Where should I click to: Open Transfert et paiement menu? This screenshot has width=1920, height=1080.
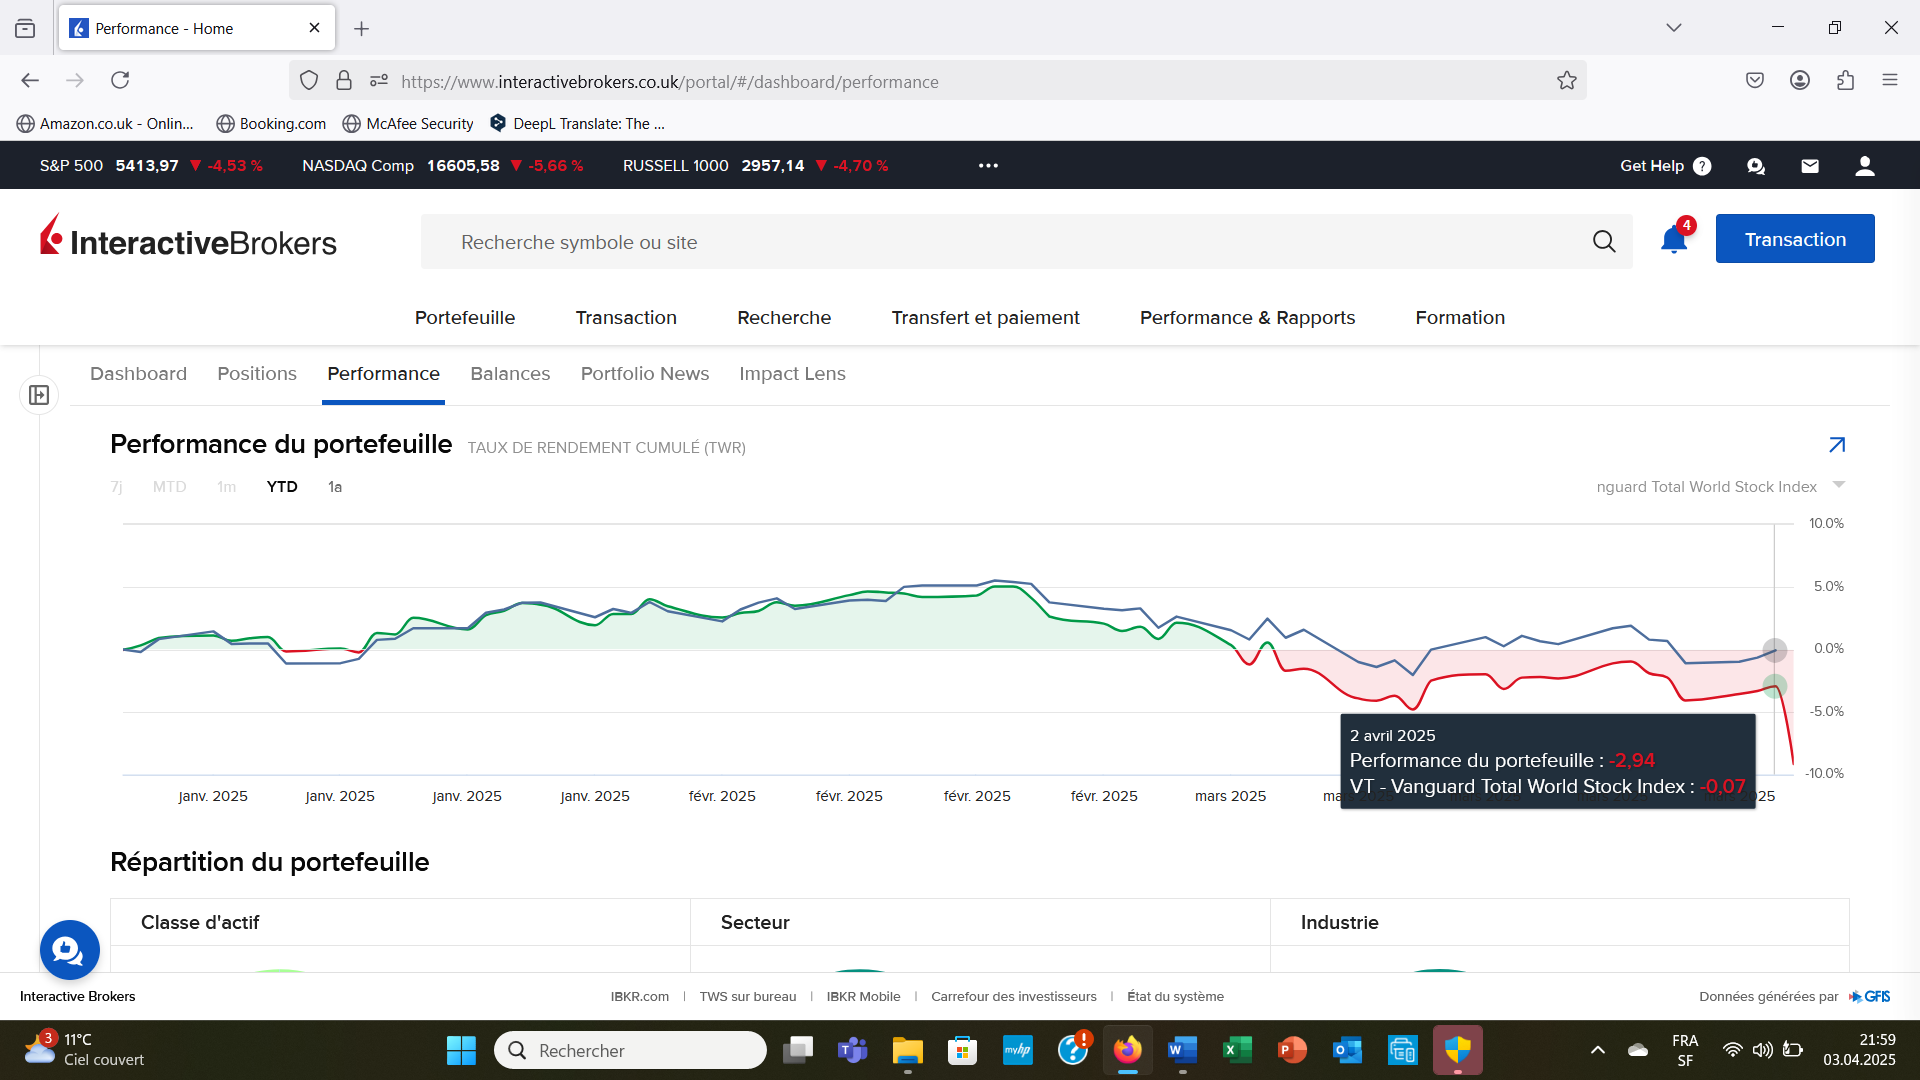tap(985, 318)
